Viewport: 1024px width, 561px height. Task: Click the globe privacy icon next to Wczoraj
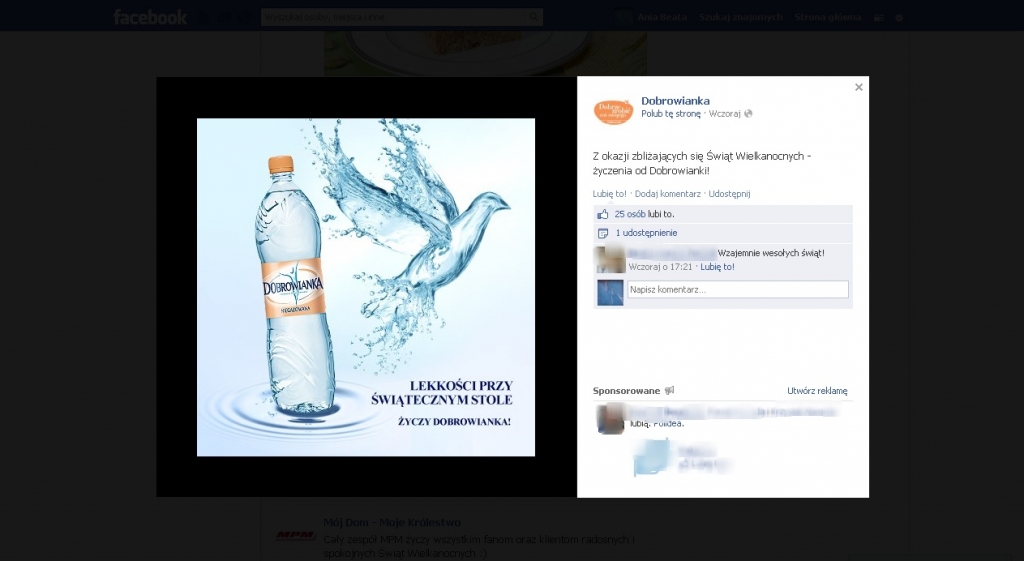click(748, 114)
